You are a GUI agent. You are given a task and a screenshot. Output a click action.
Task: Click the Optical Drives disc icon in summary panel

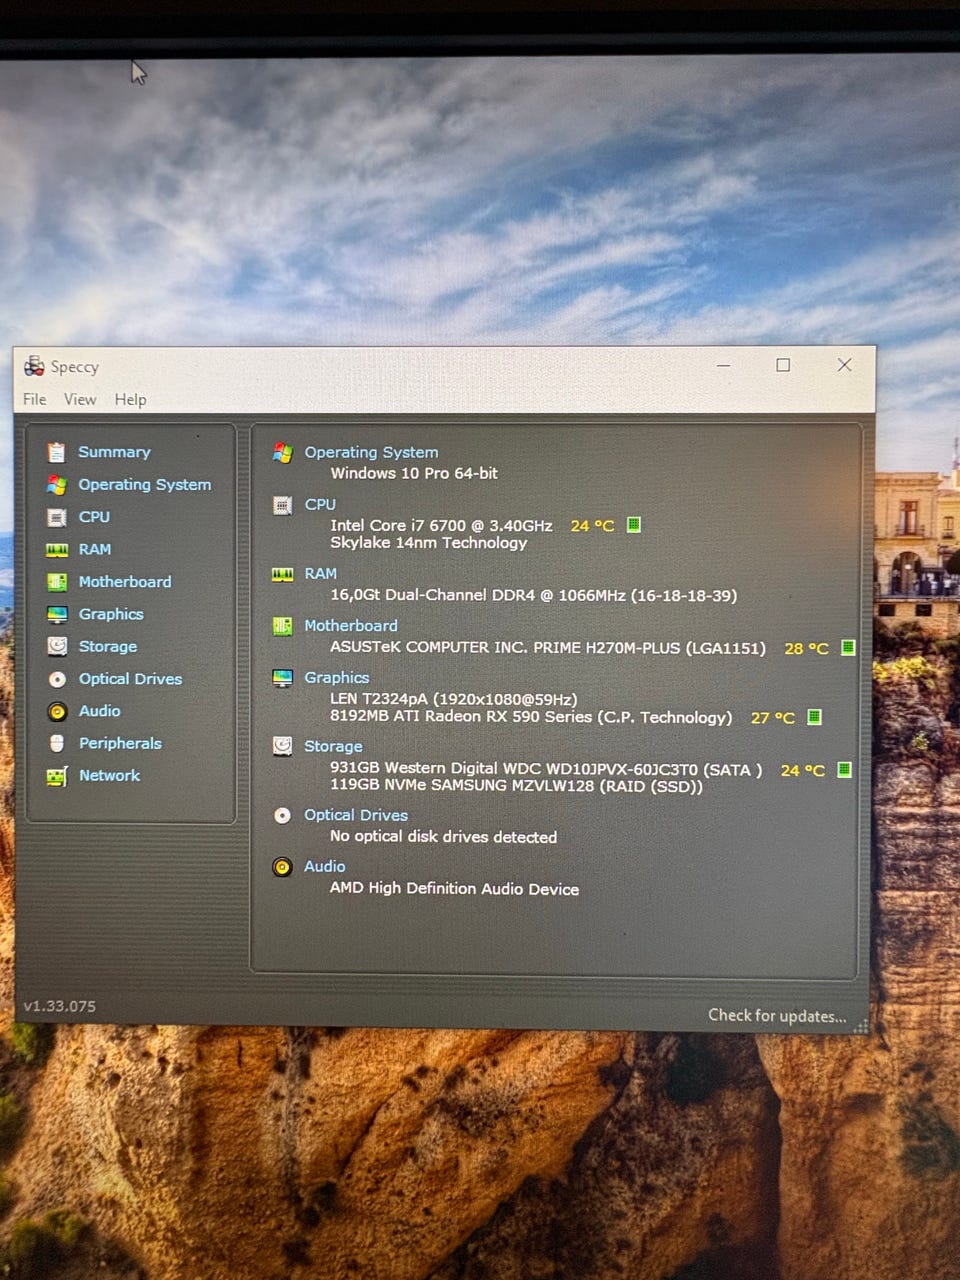283,815
